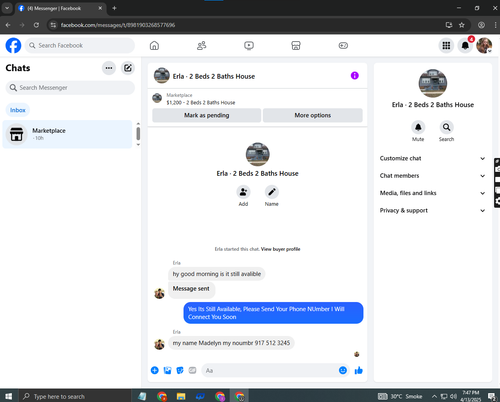Focus the Search Messenger field

(x=70, y=88)
